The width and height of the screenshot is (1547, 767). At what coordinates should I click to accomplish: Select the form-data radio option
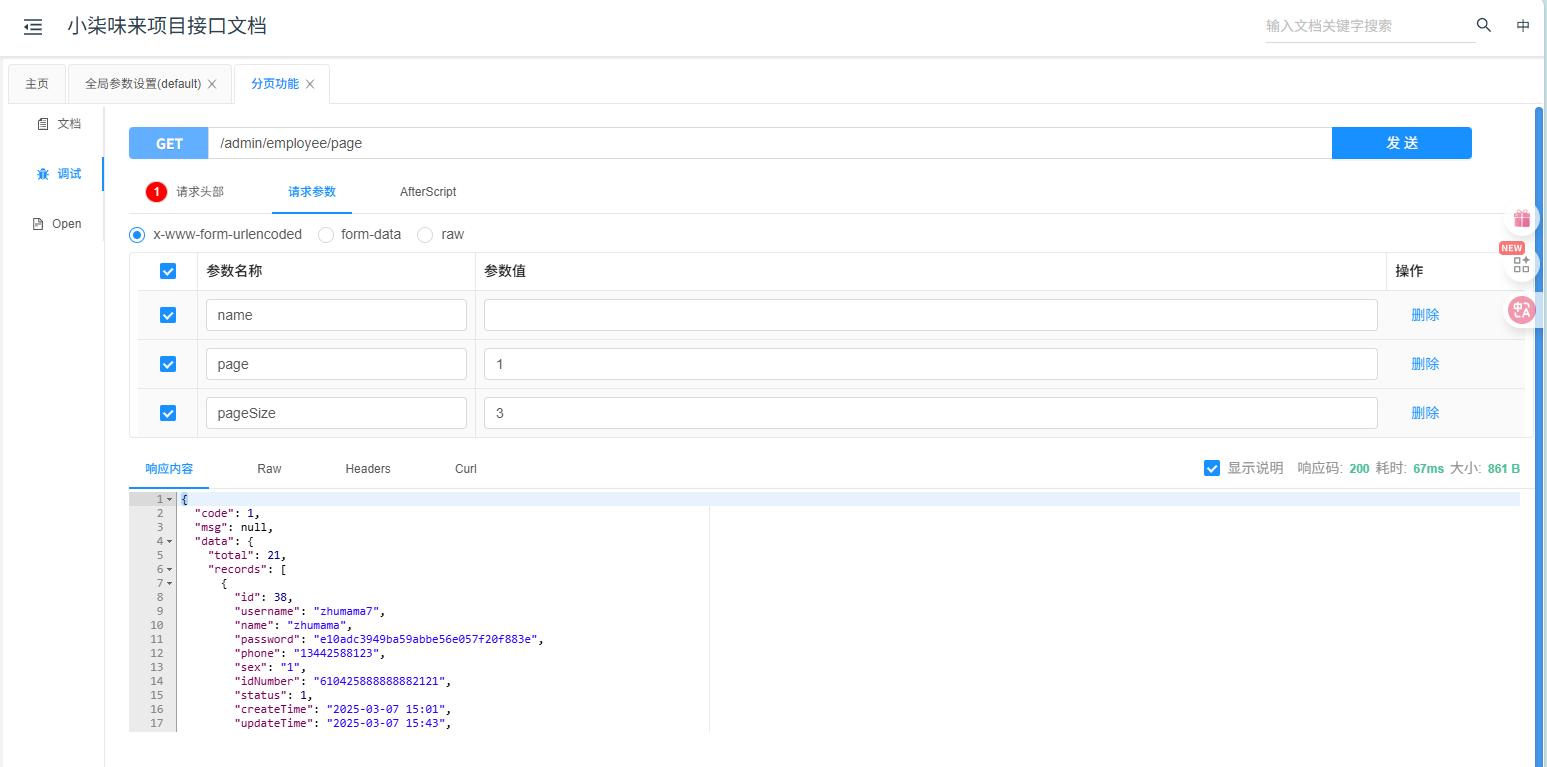pyautogui.click(x=326, y=235)
